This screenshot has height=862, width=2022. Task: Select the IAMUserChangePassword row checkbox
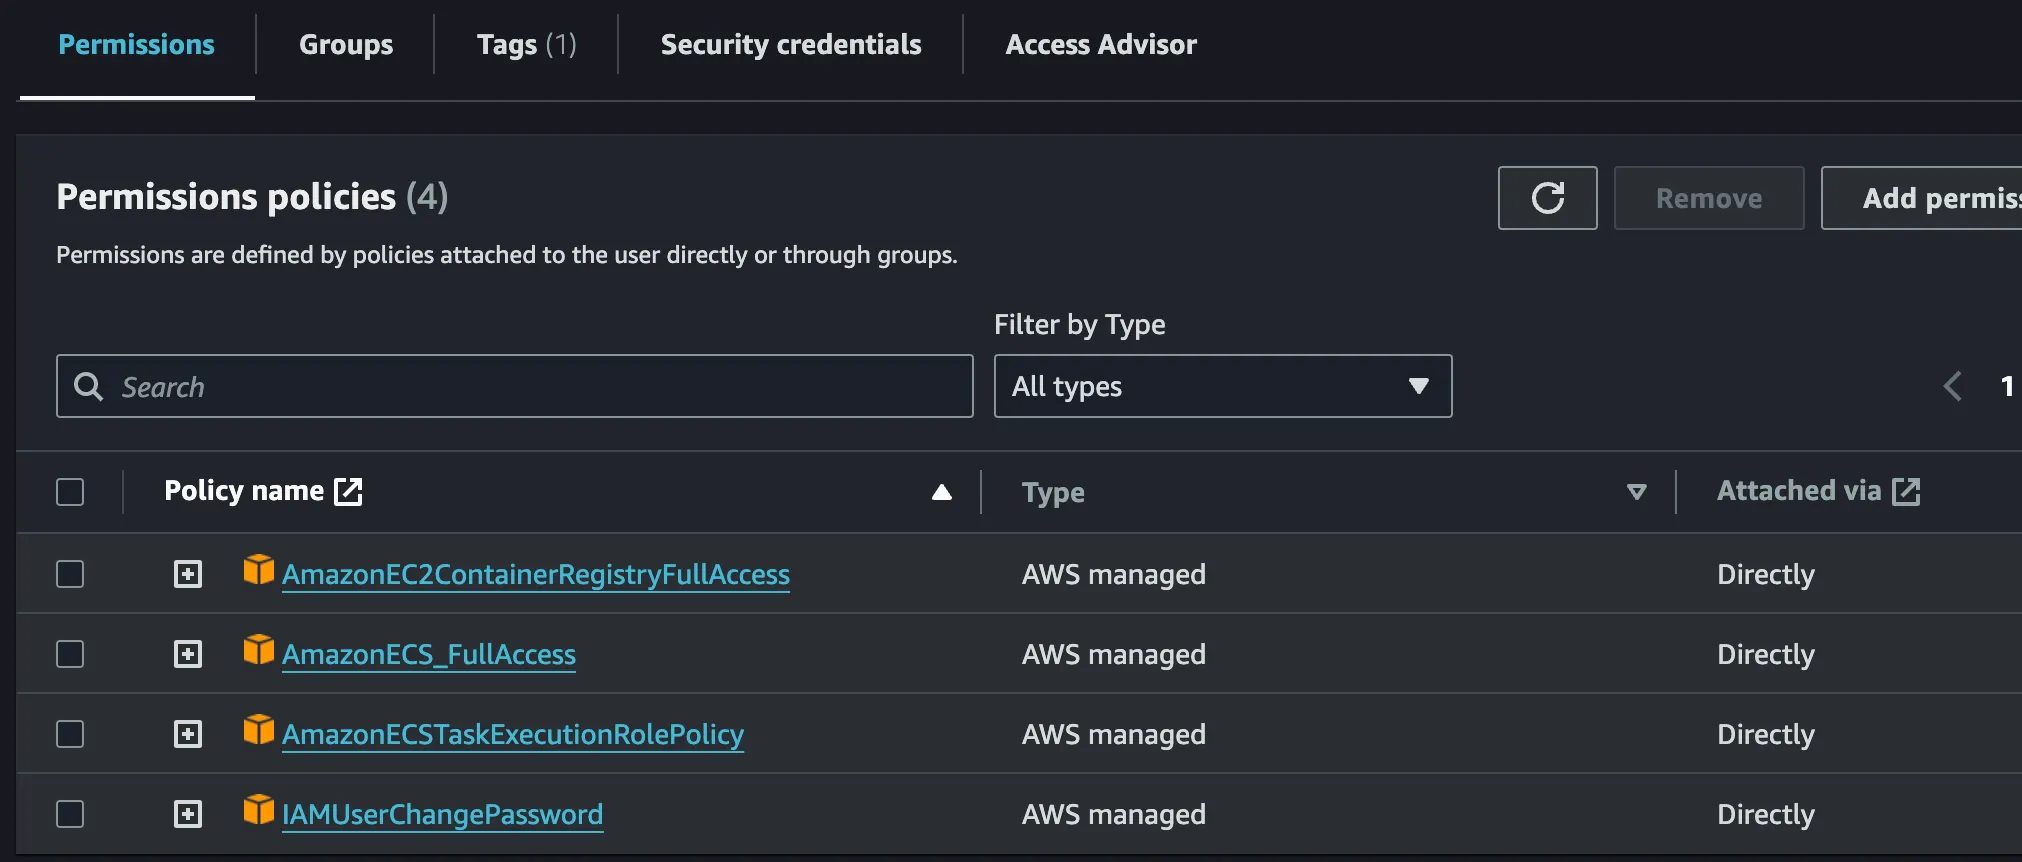[70, 814]
